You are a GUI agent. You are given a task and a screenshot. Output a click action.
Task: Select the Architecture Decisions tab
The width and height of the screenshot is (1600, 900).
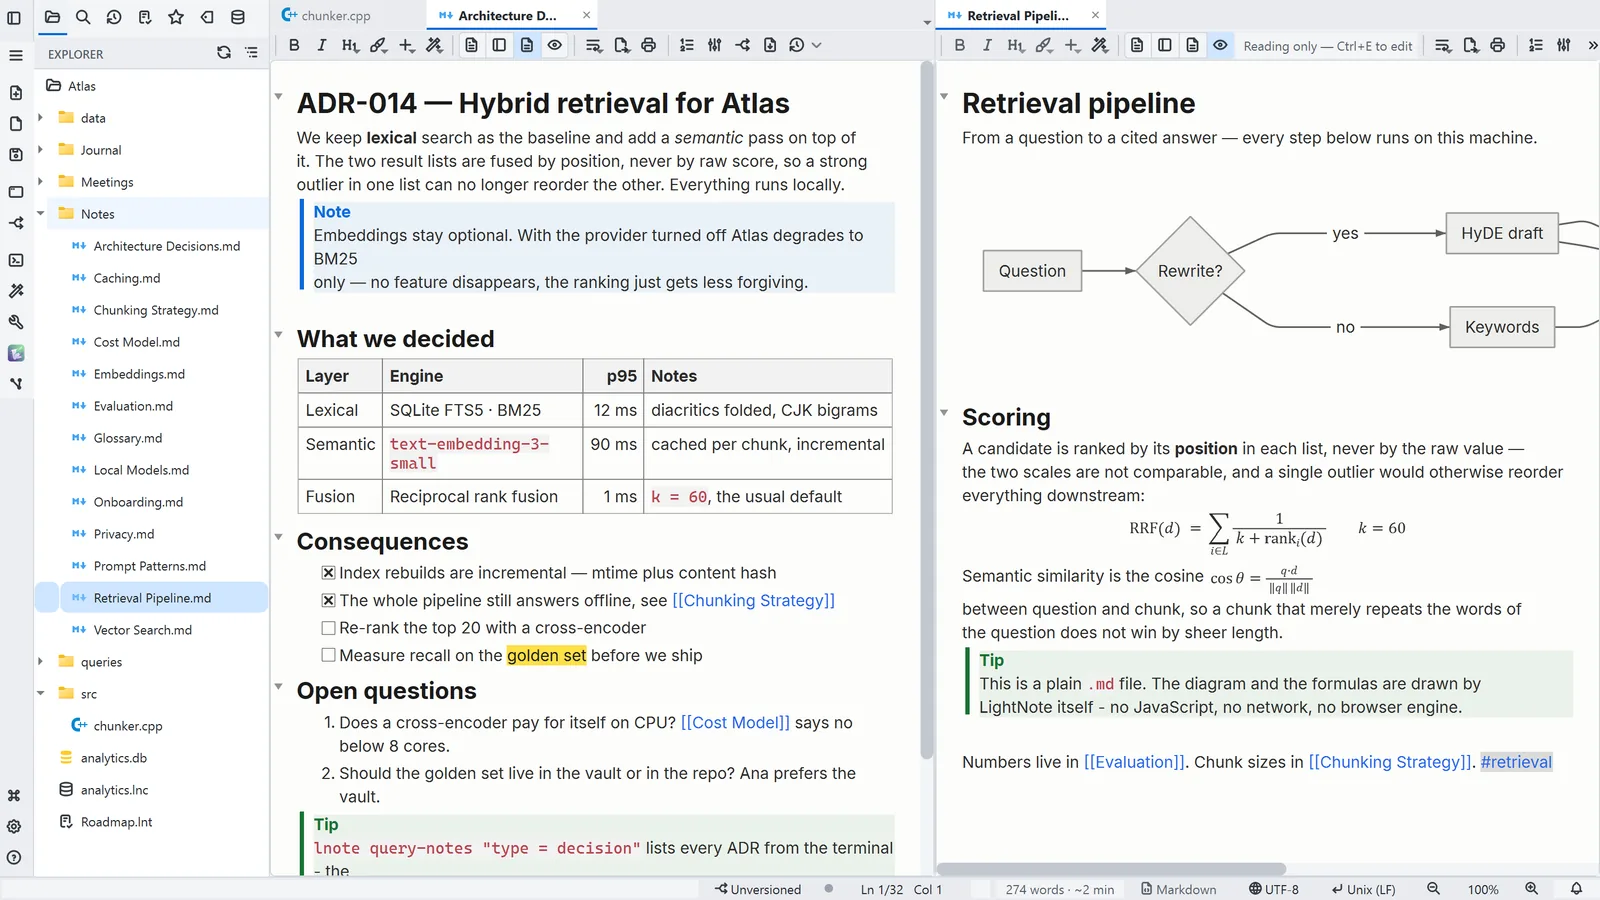tap(506, 16)
